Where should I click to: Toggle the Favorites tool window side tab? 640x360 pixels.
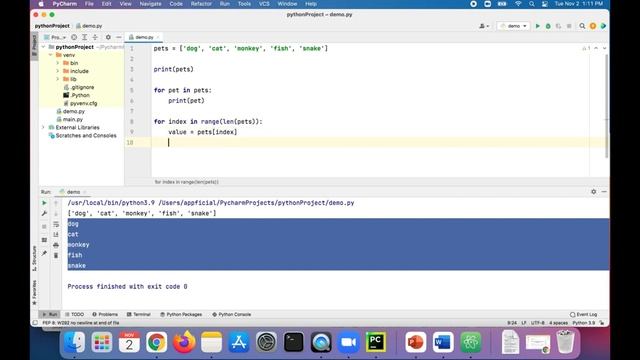pyautogui.click(x=34, y=292)
